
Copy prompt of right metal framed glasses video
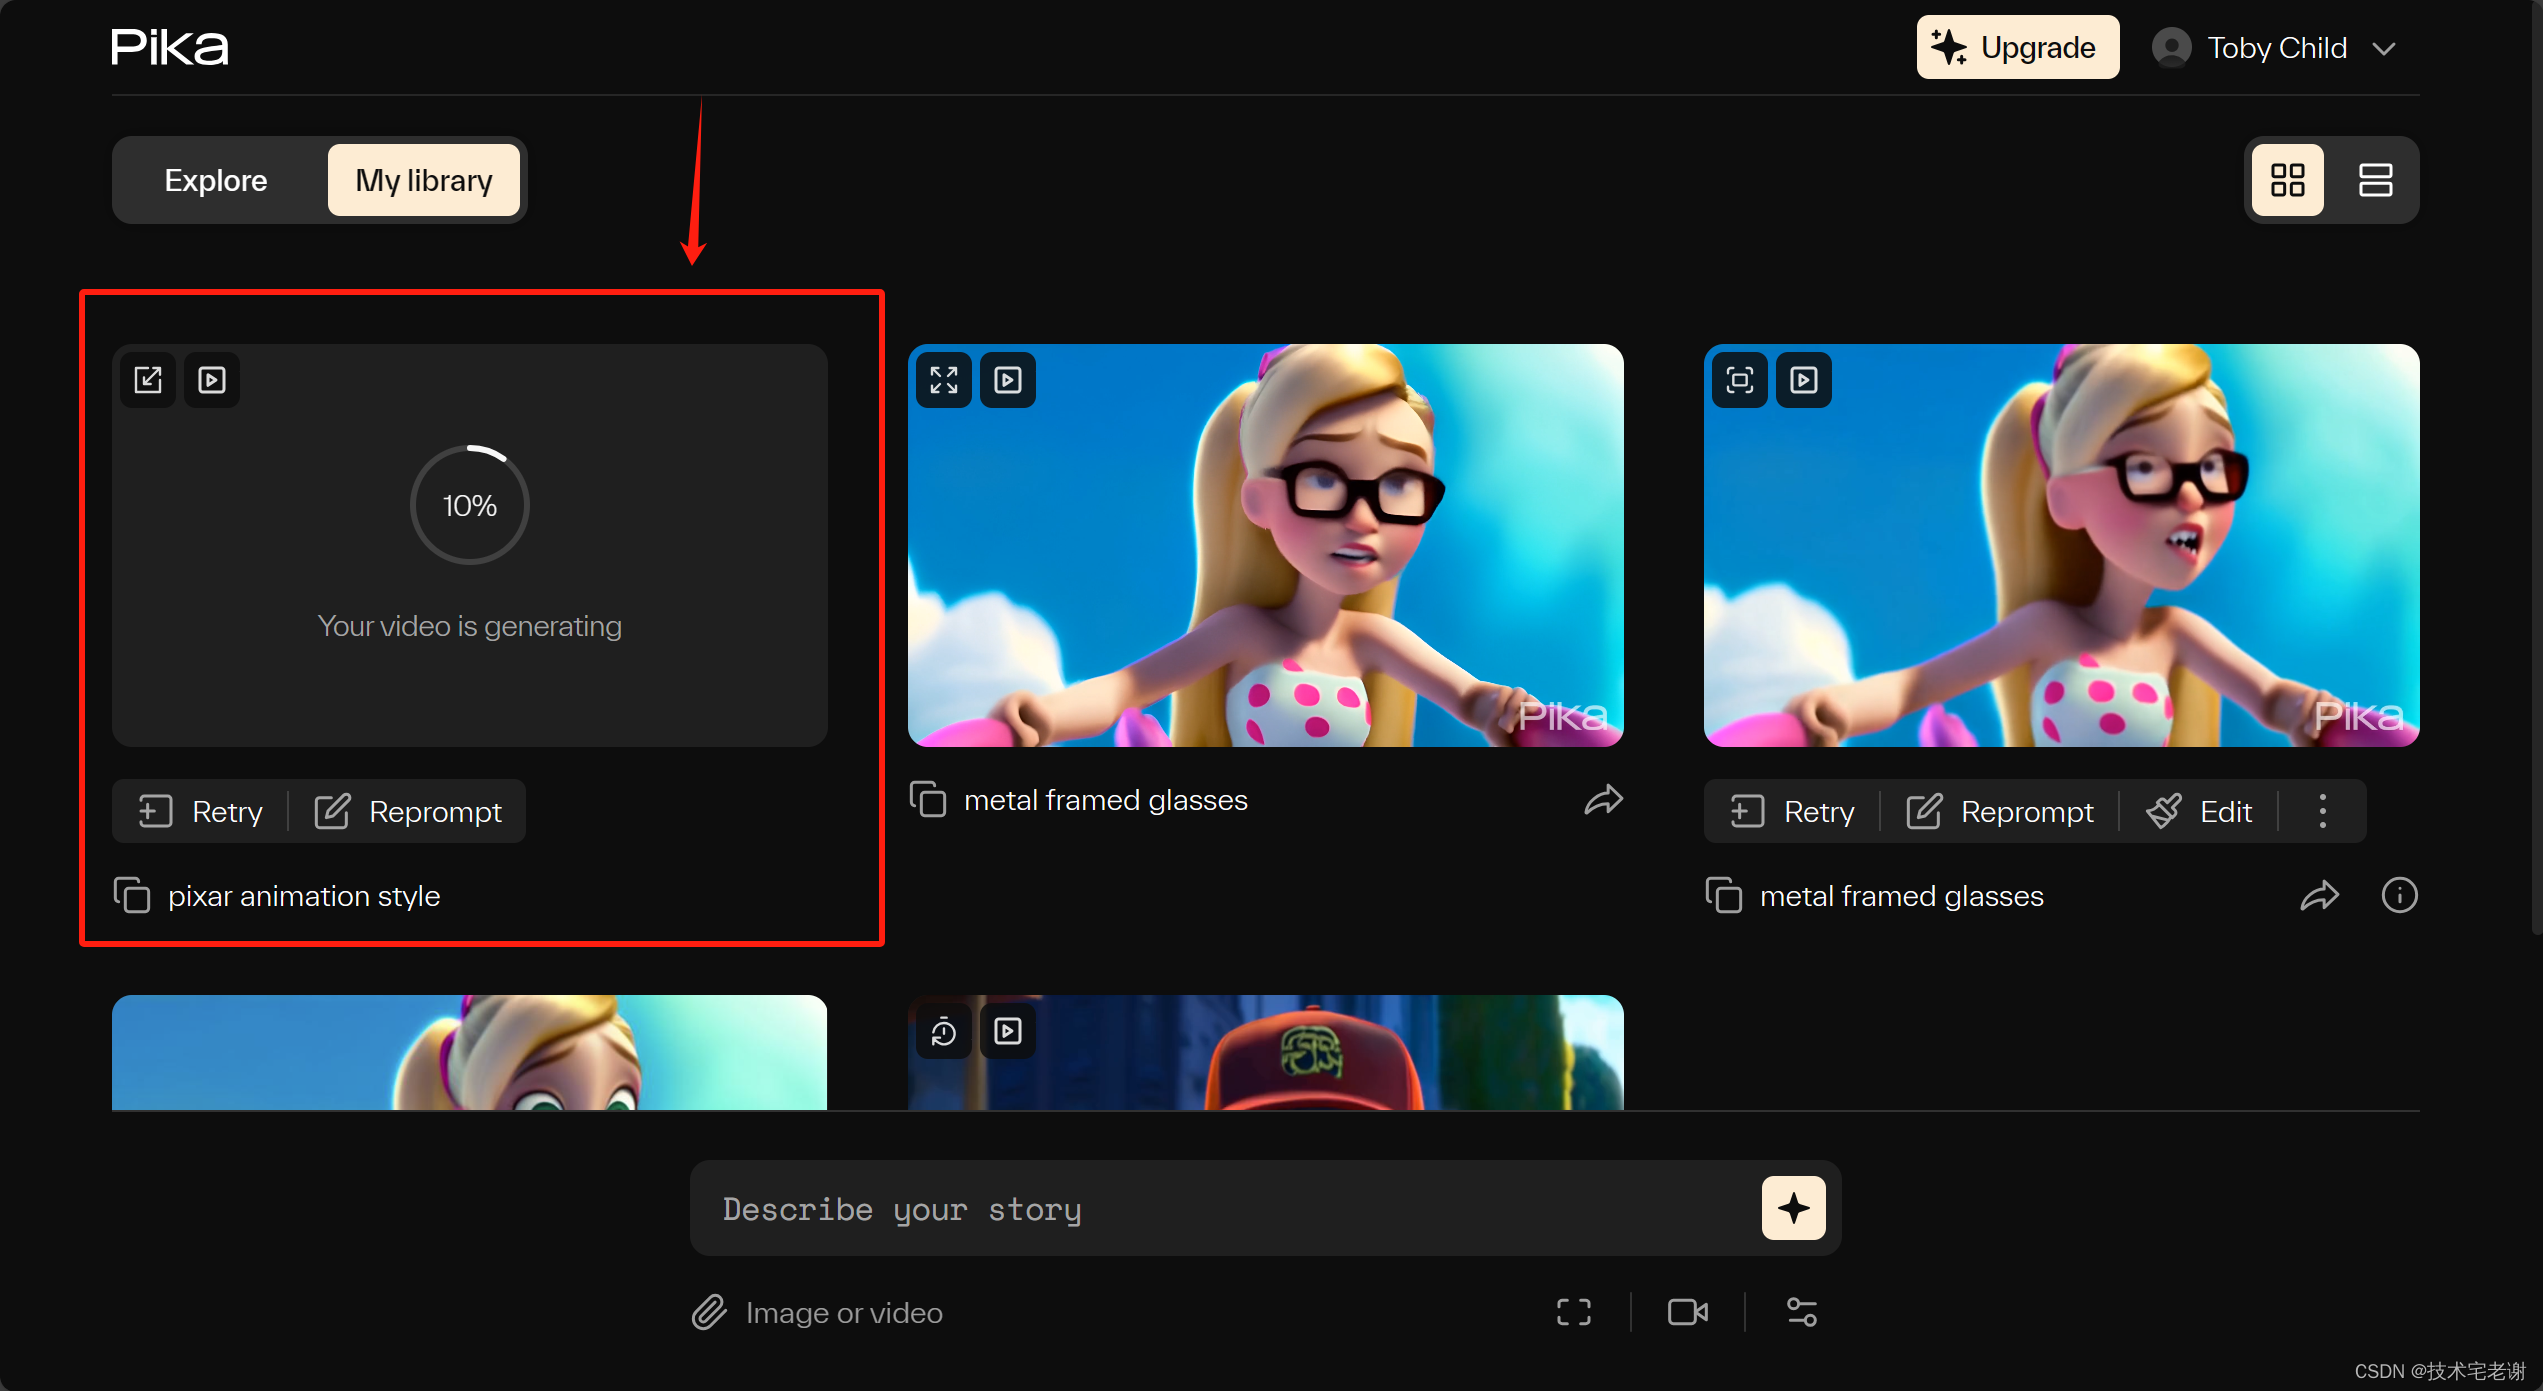click(x=1724, y=896)
